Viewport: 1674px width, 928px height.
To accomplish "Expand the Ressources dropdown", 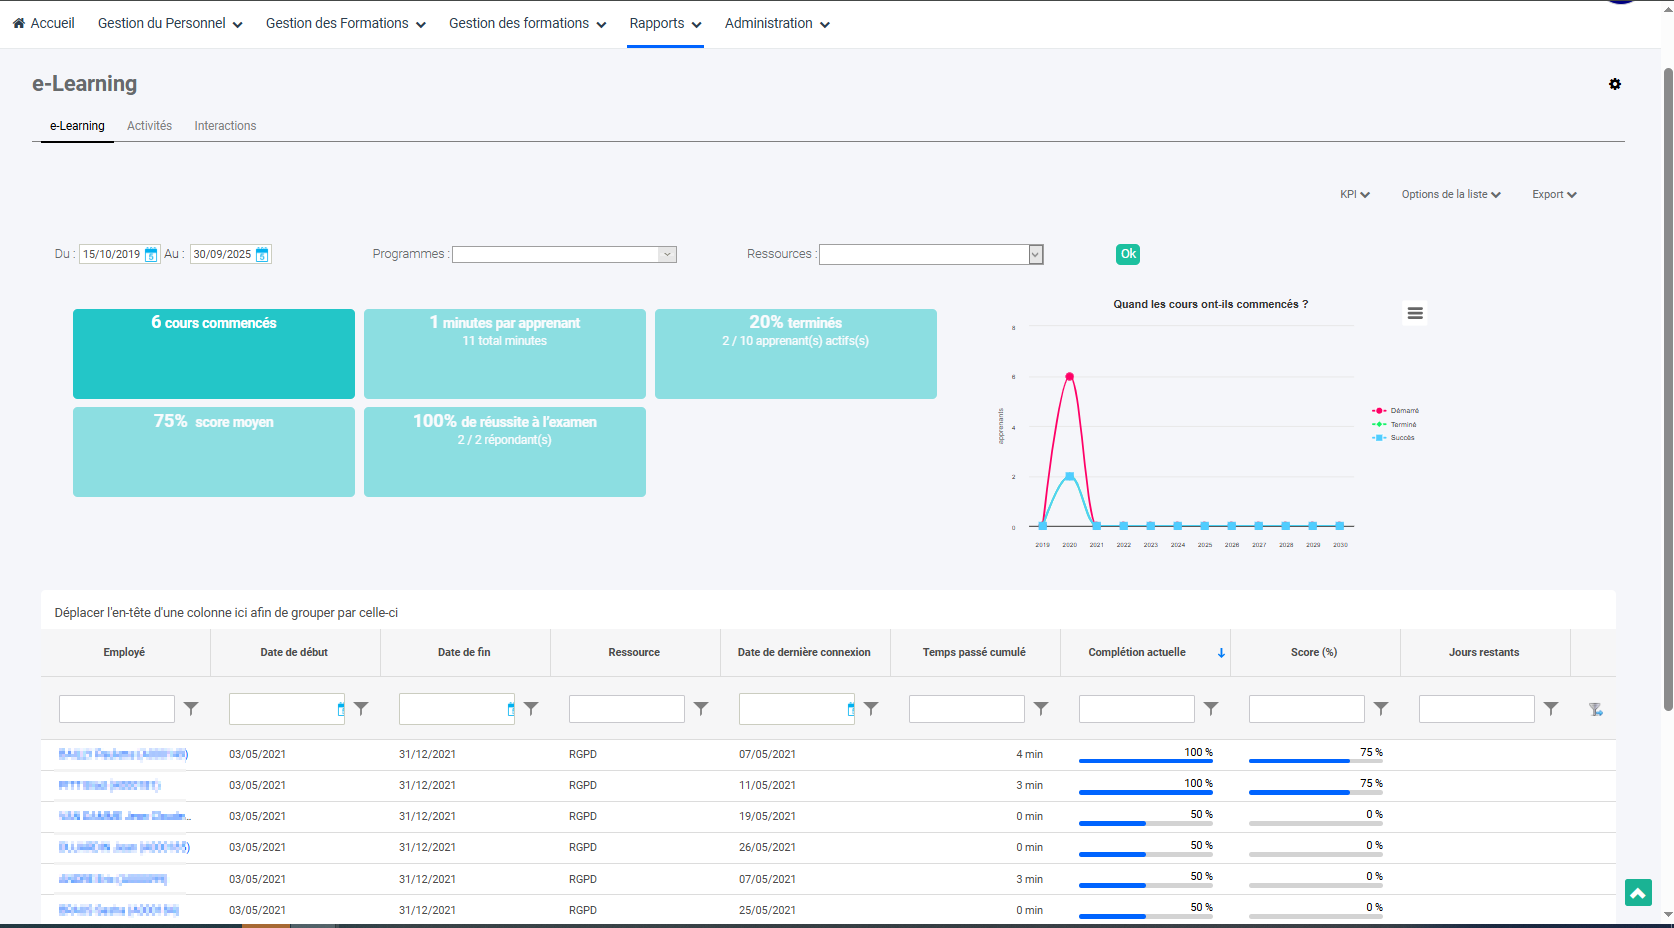I will pyautogui.click(x=1035, y=254).
